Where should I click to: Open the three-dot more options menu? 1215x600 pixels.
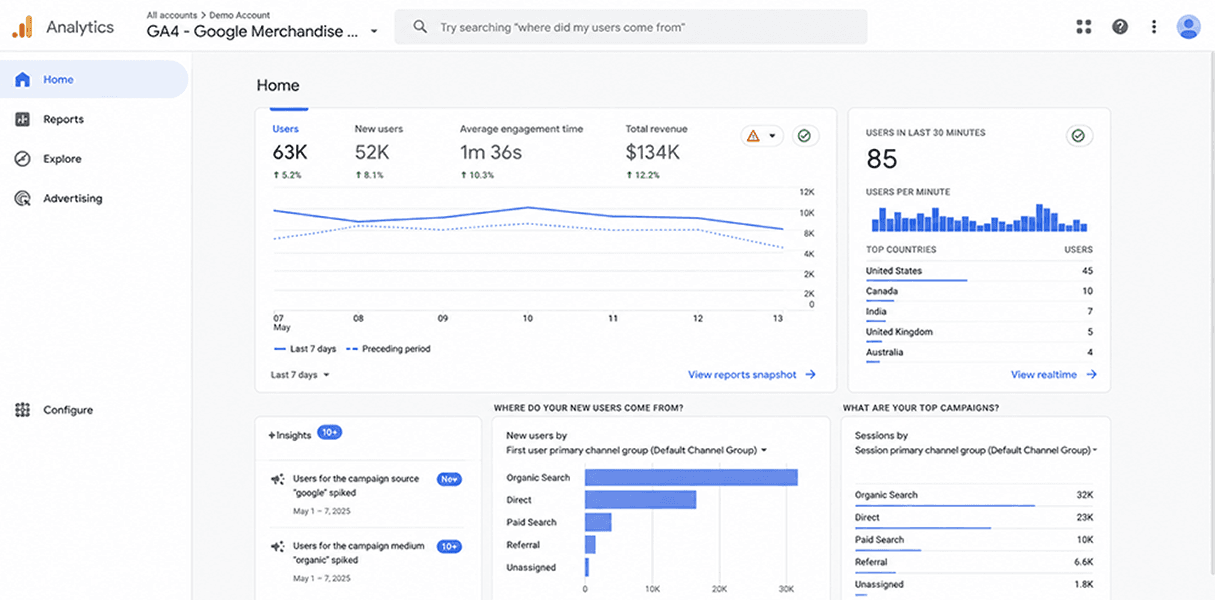pos(1154,27)
